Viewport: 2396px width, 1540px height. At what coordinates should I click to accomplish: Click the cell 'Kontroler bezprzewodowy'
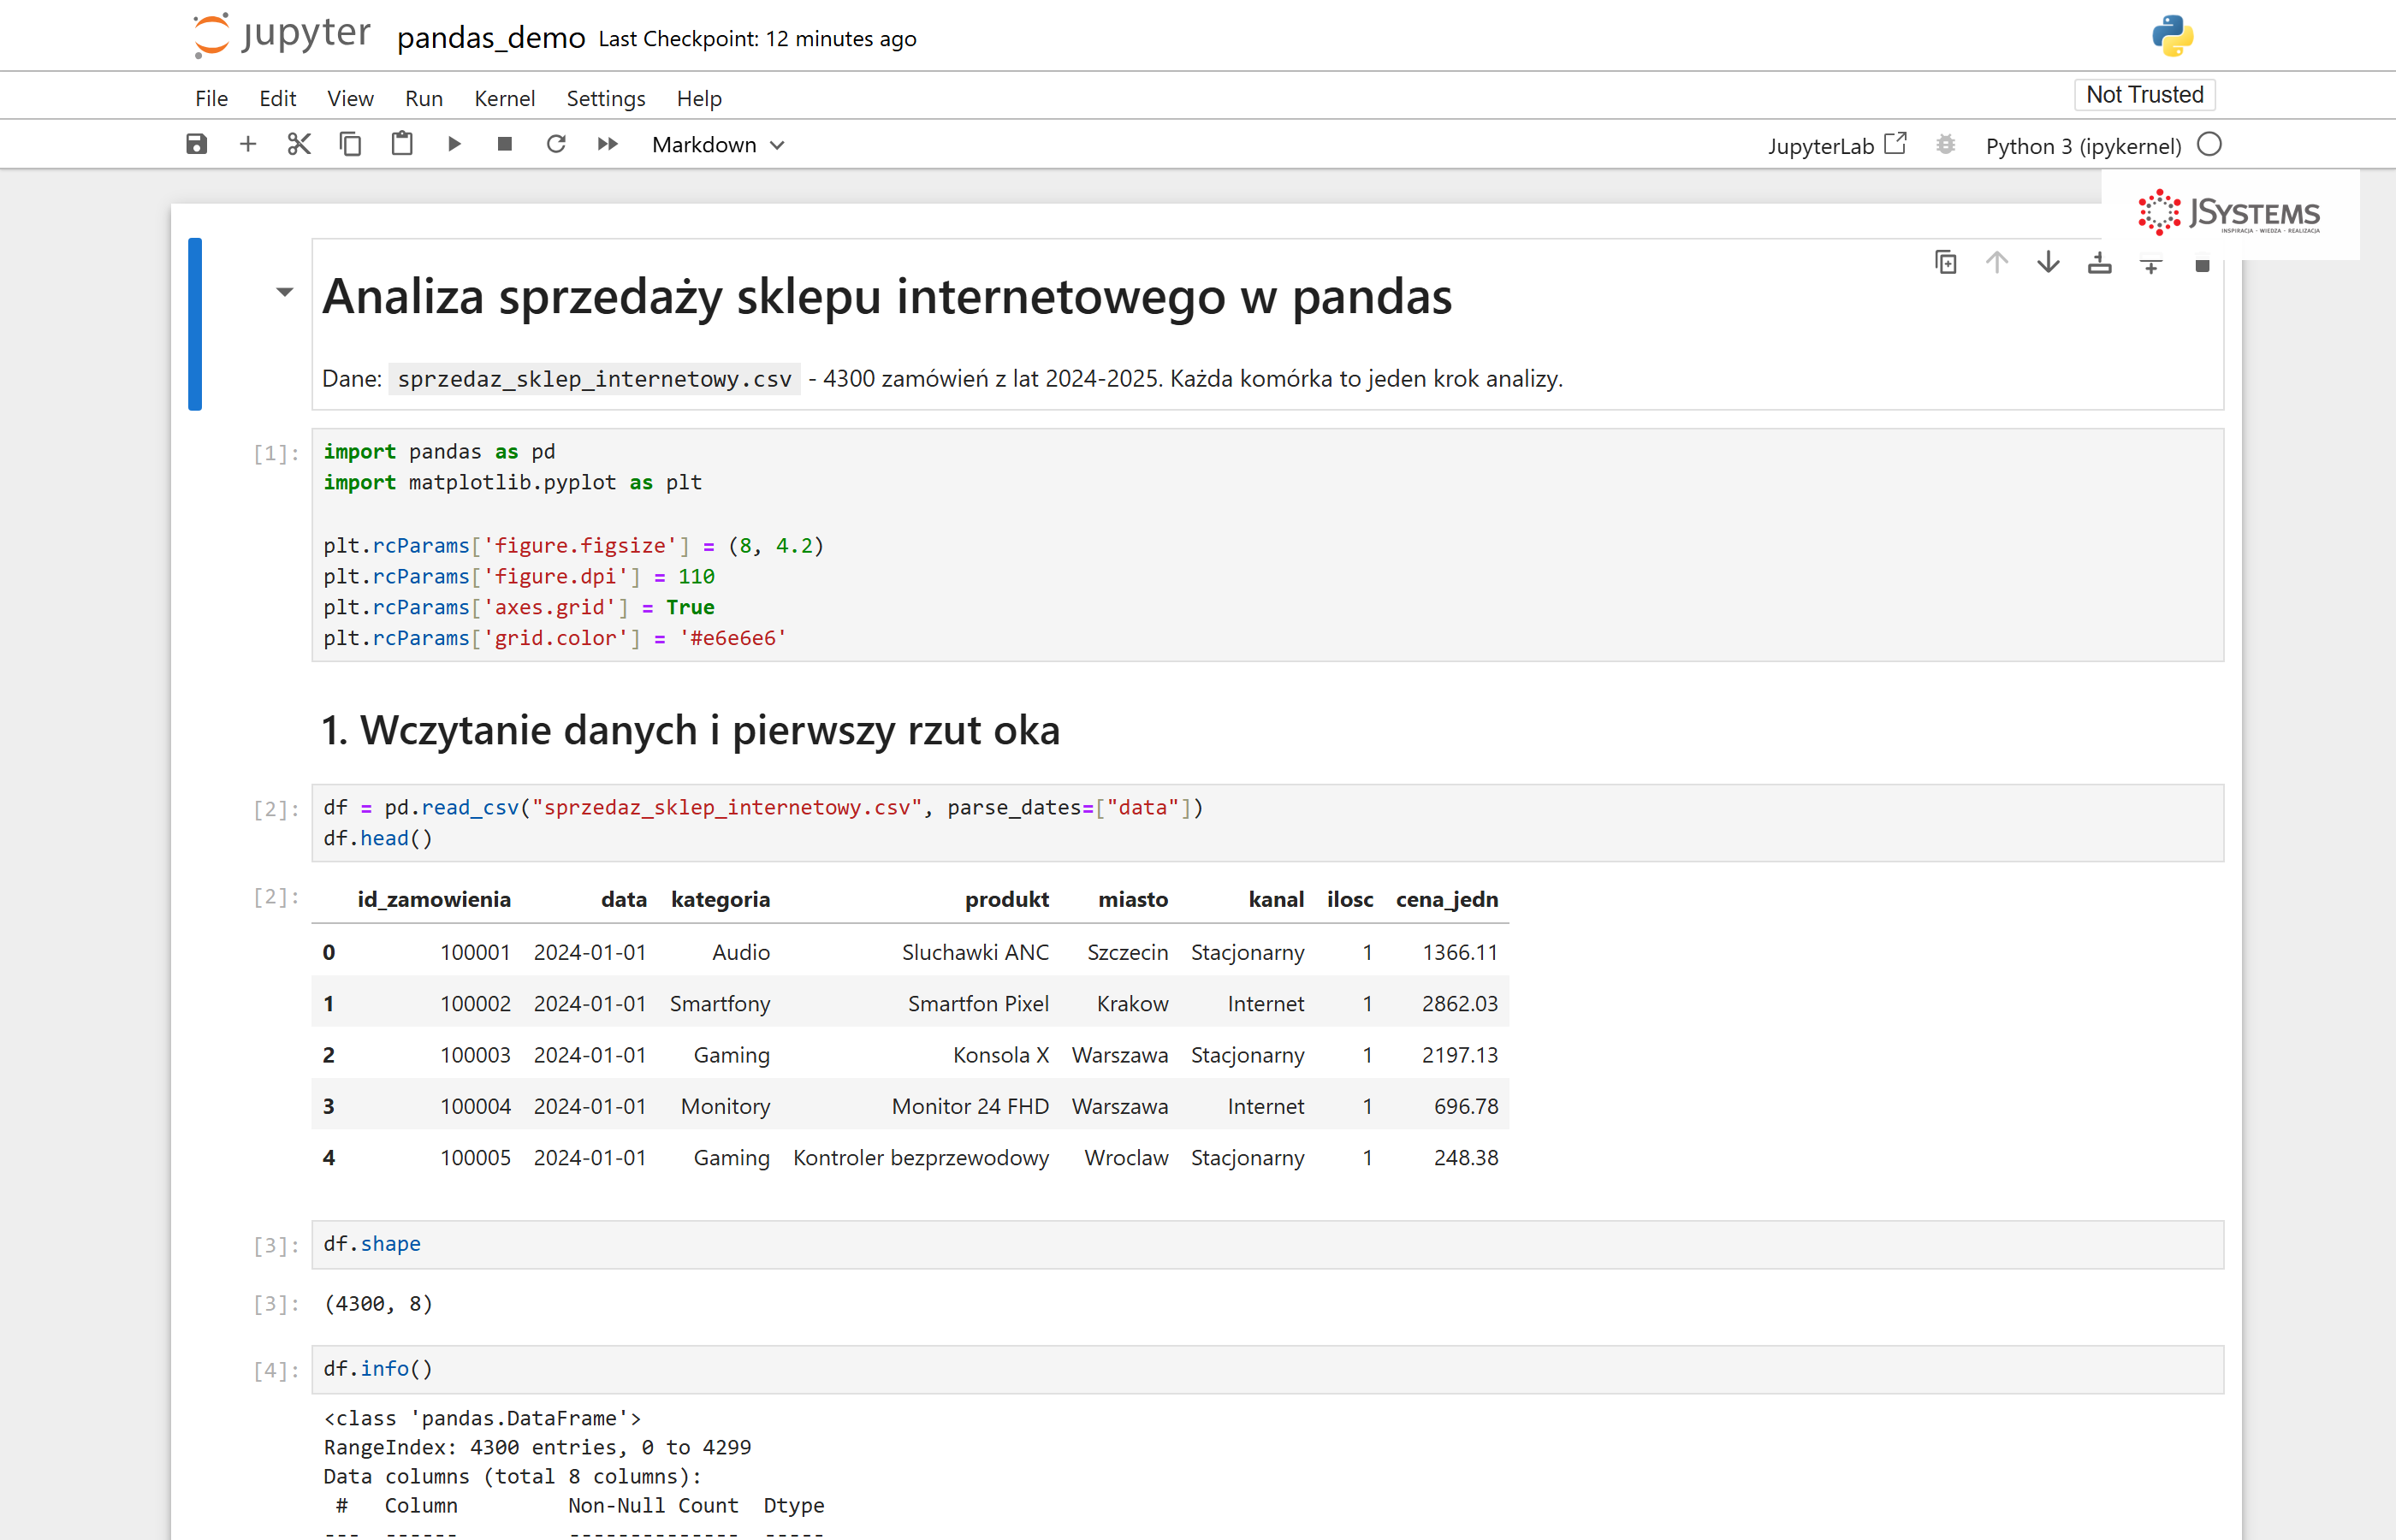coord(921,1157)
